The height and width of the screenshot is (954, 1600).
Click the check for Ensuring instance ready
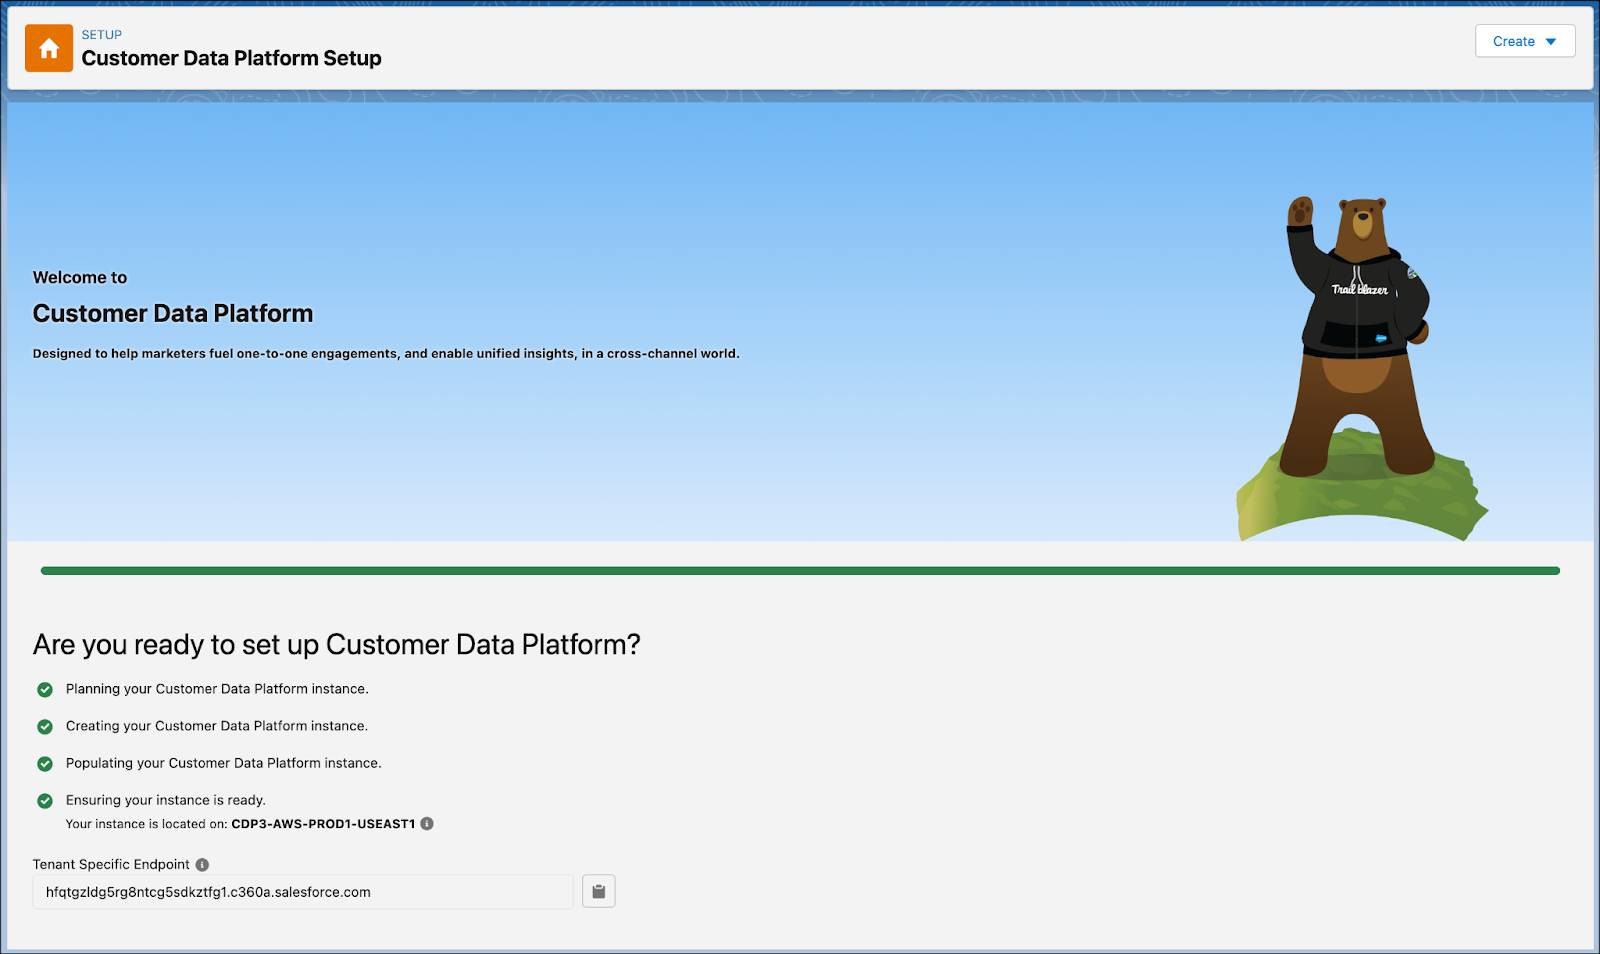point(45,800)
